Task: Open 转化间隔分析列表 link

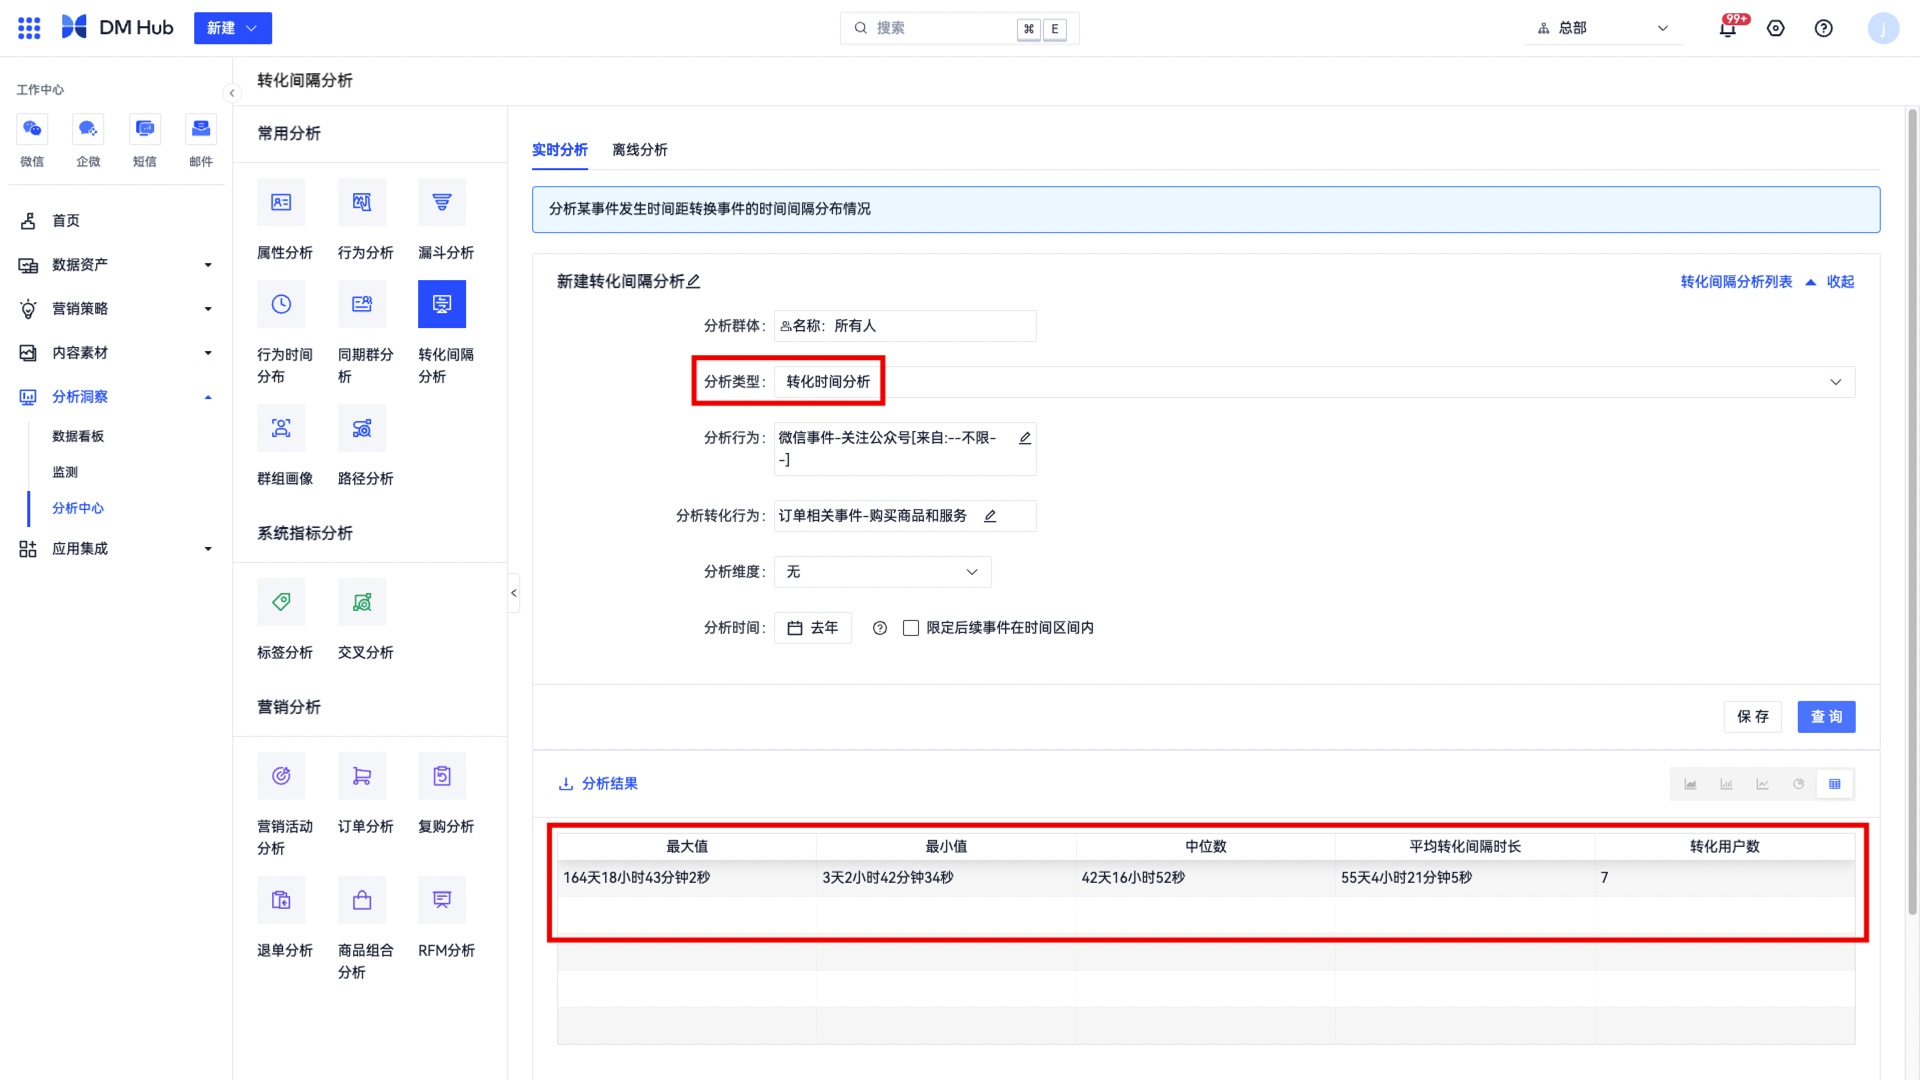Action: tap(1737, 282)
